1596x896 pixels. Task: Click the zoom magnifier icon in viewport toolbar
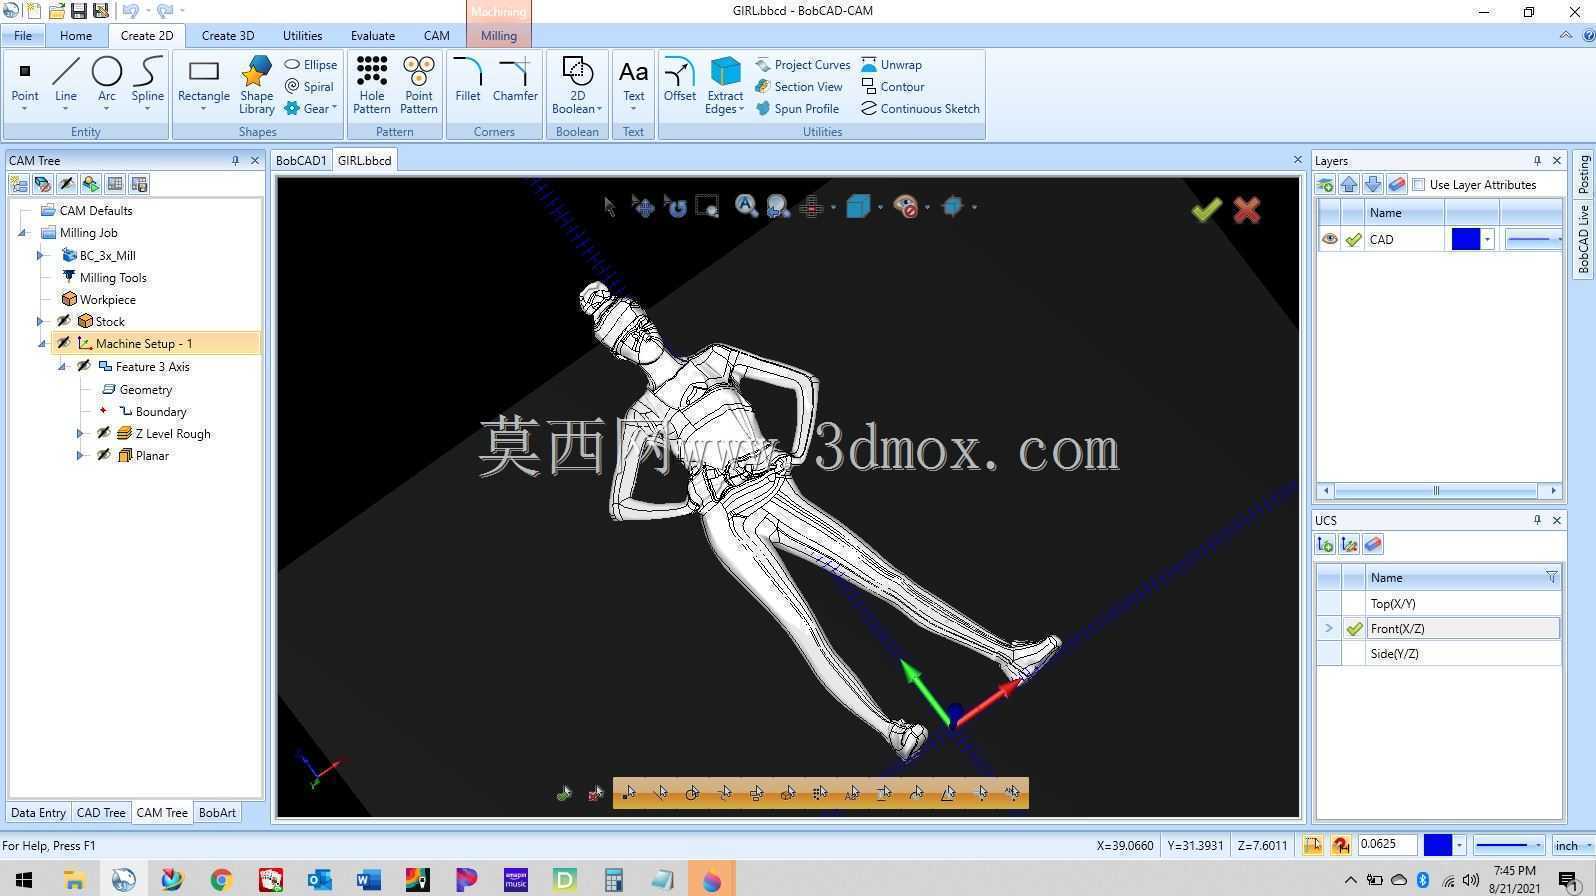click(x=746, y=206)
